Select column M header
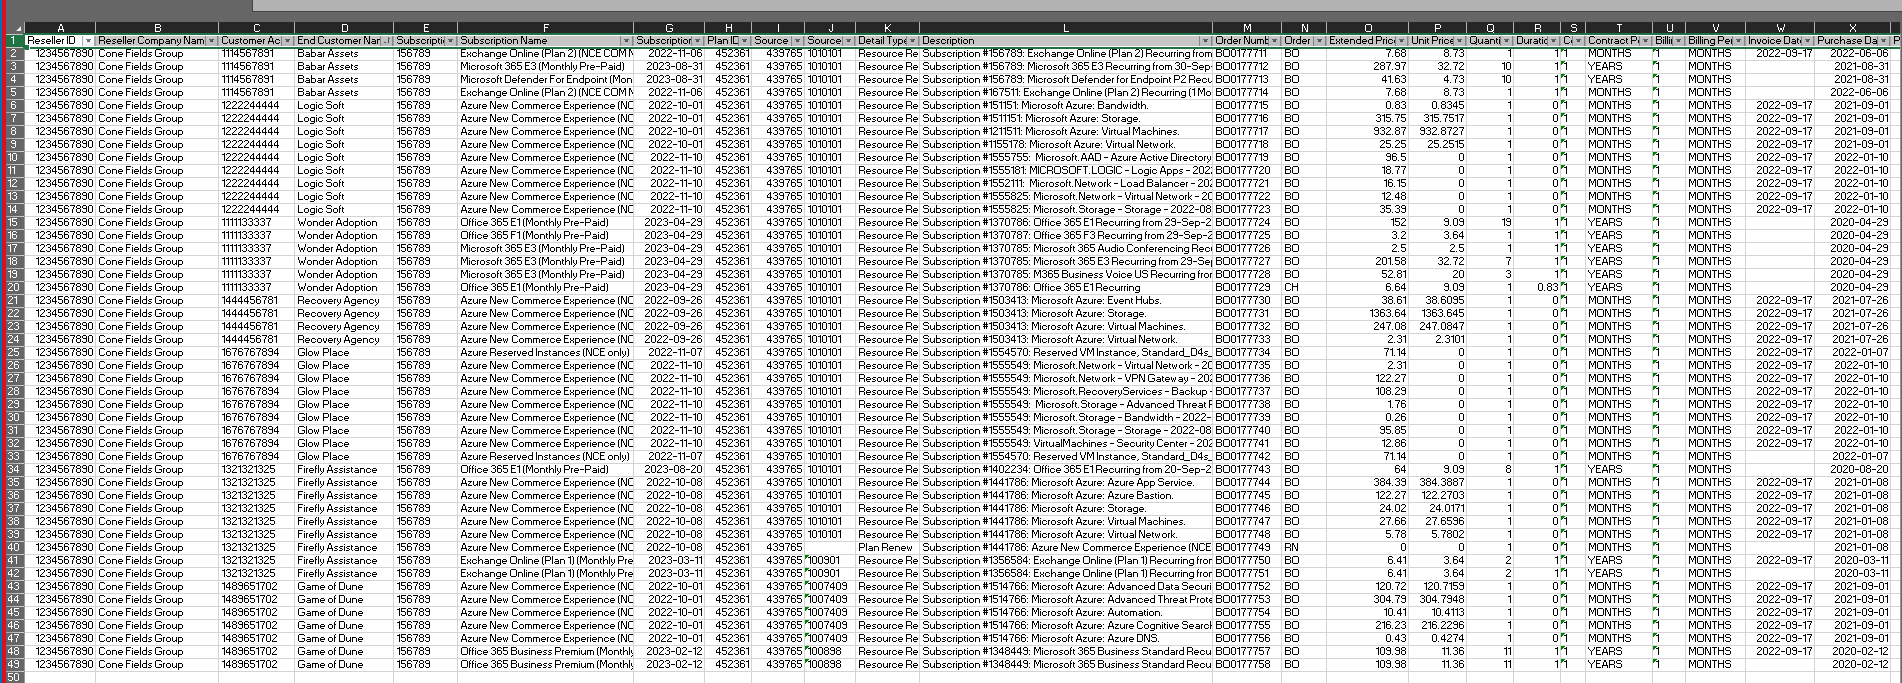This screenshot has height=683, width=1902. pyautogui.click(x=1247, y=28)
